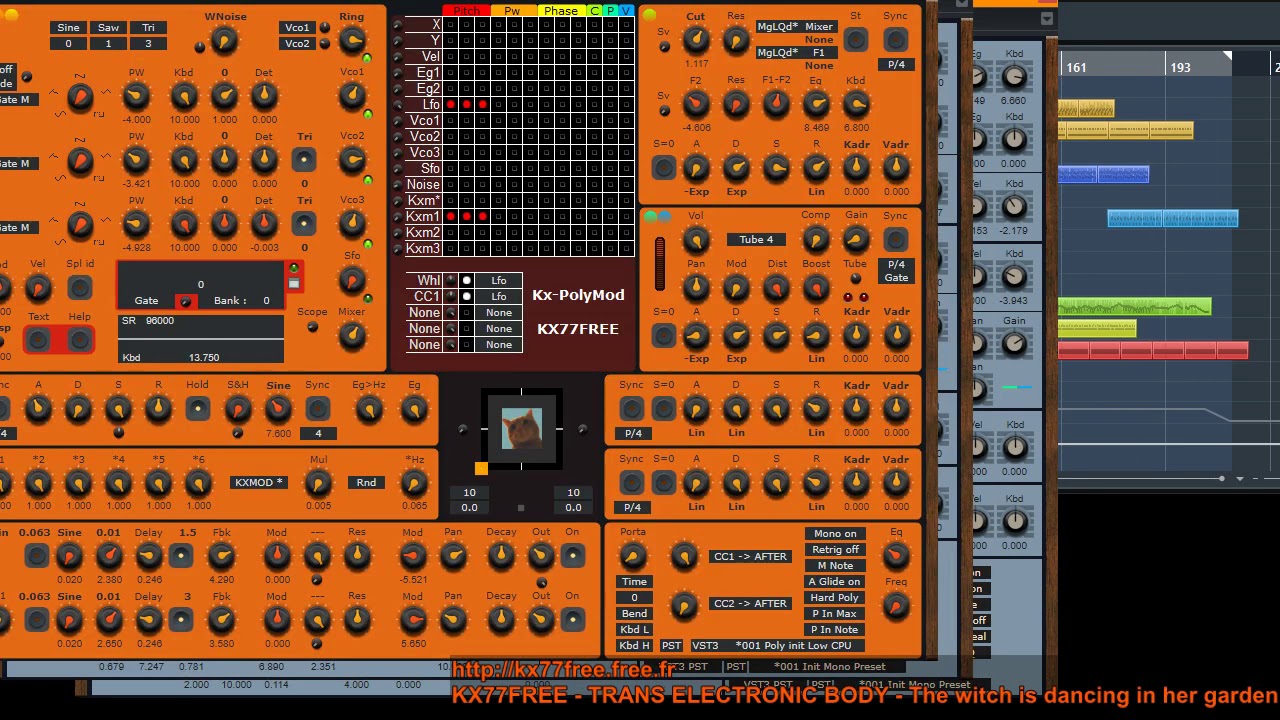Select the Tri waveform label at top

[x=148, y=28]
